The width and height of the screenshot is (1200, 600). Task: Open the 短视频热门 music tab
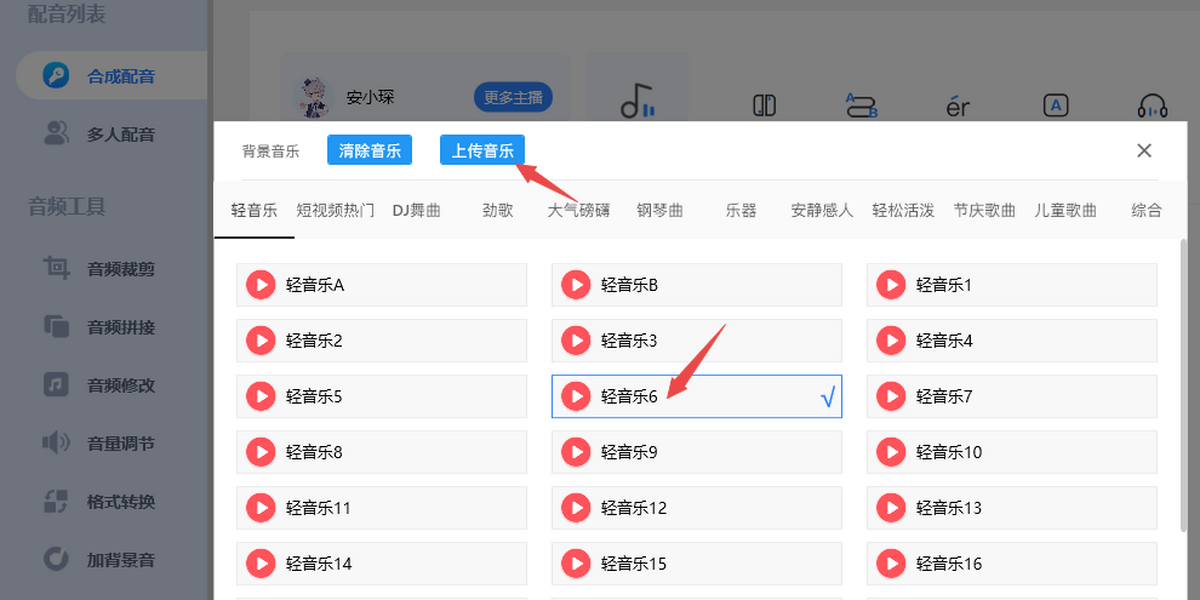(336, 211)
